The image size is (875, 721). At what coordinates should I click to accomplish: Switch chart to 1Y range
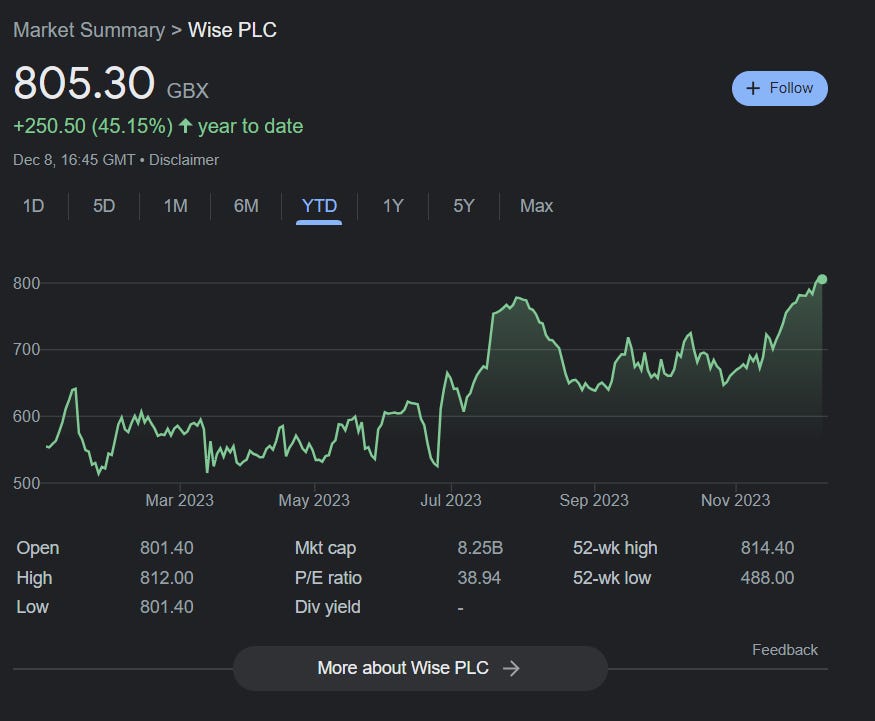pyautogui.click(x=393, y=206)
